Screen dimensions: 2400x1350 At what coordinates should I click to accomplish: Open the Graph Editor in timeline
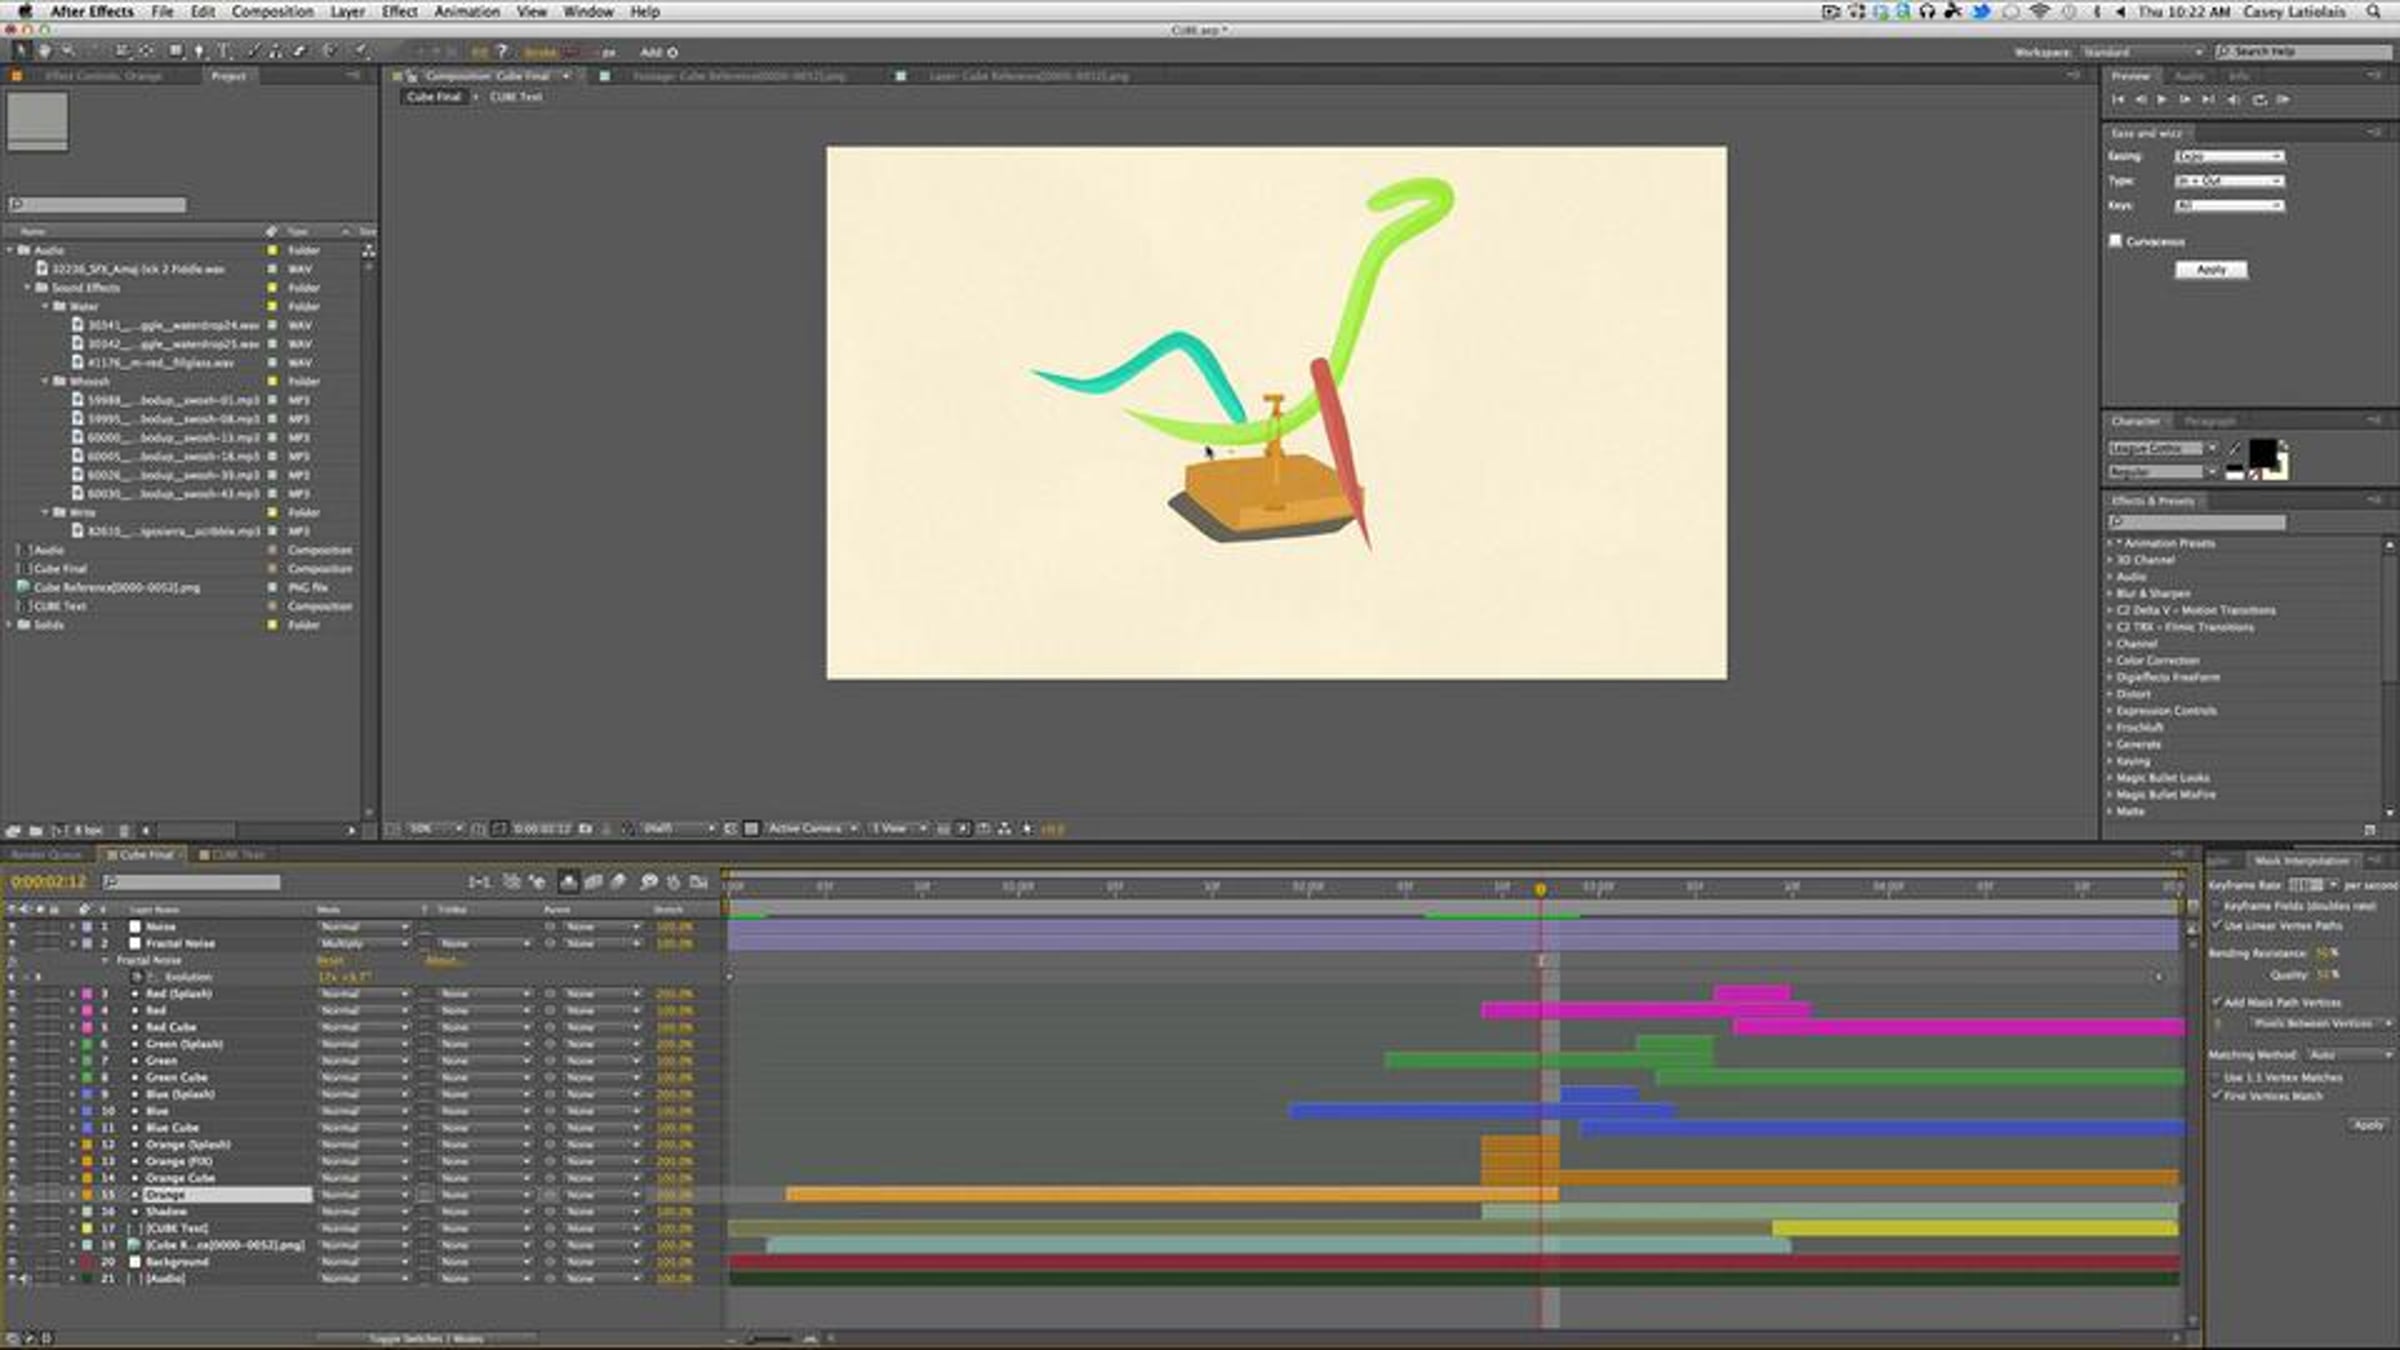[x=698, y=882]
